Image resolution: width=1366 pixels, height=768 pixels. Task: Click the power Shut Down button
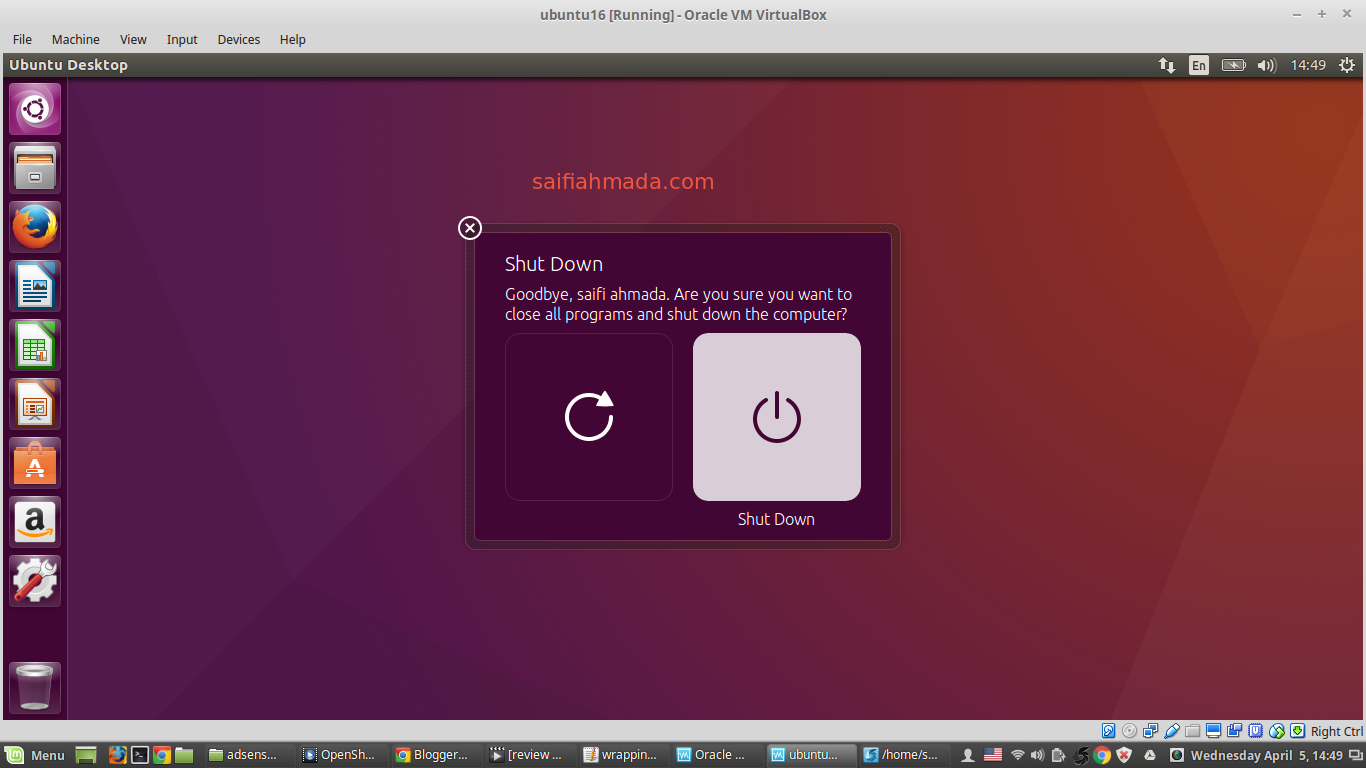coord(776,417)
